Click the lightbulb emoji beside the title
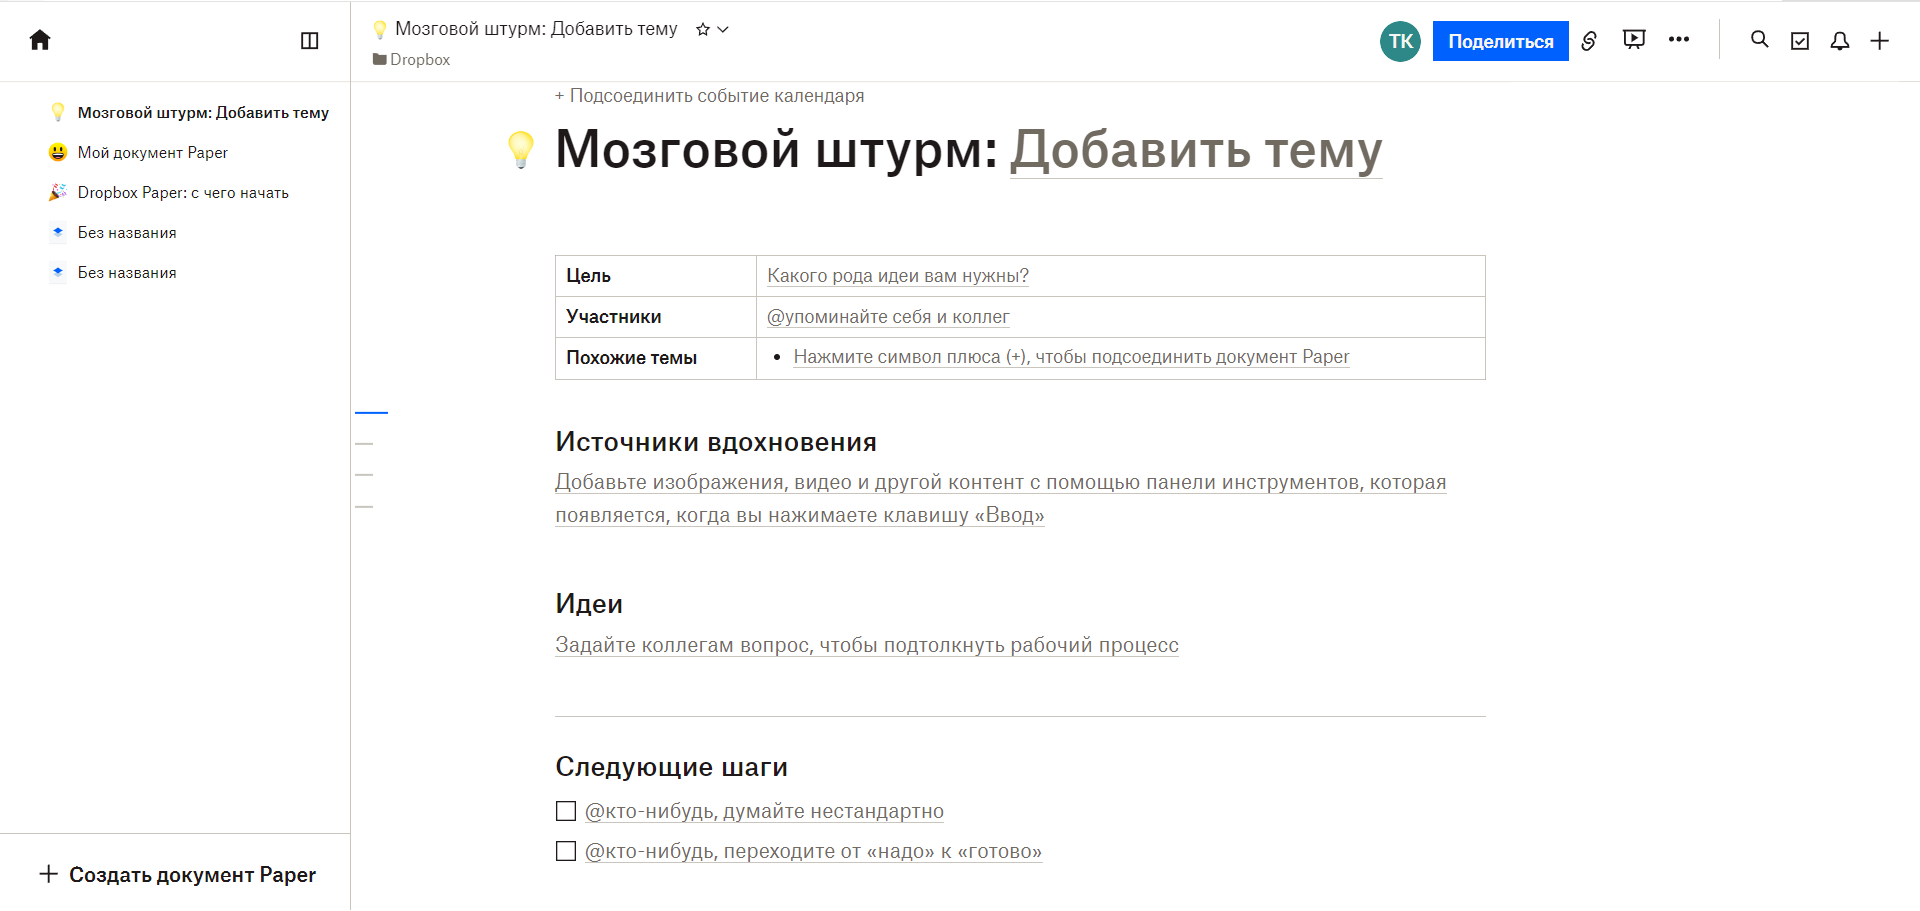The width and height of the screenshot is (1920, 911). (521, 150)
